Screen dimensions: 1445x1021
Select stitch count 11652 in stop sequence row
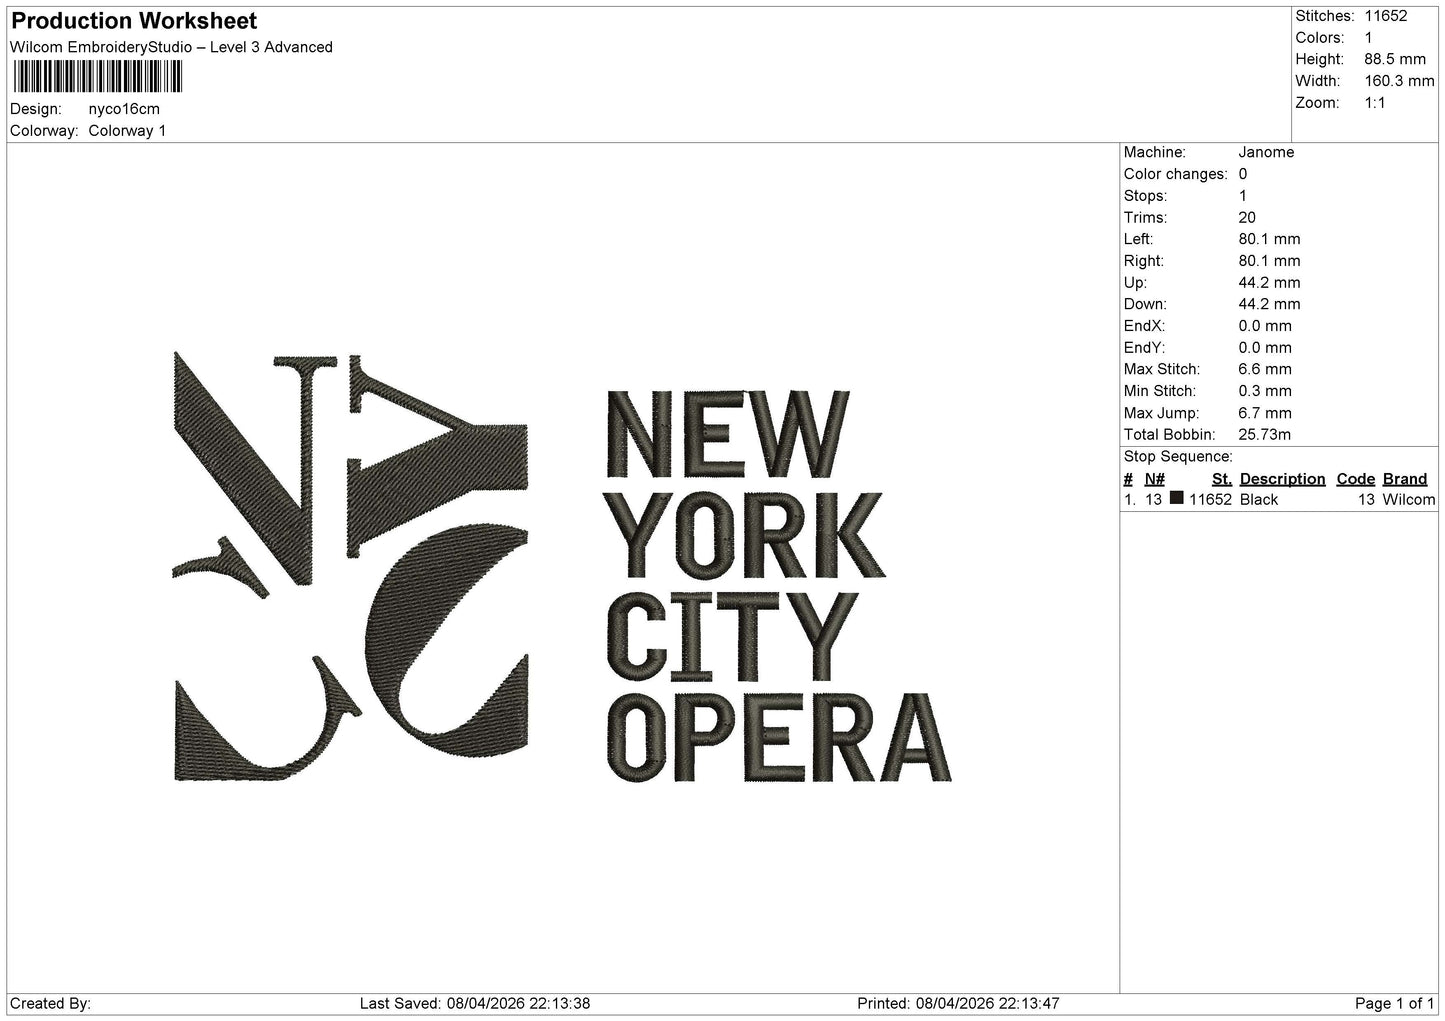1210,500
